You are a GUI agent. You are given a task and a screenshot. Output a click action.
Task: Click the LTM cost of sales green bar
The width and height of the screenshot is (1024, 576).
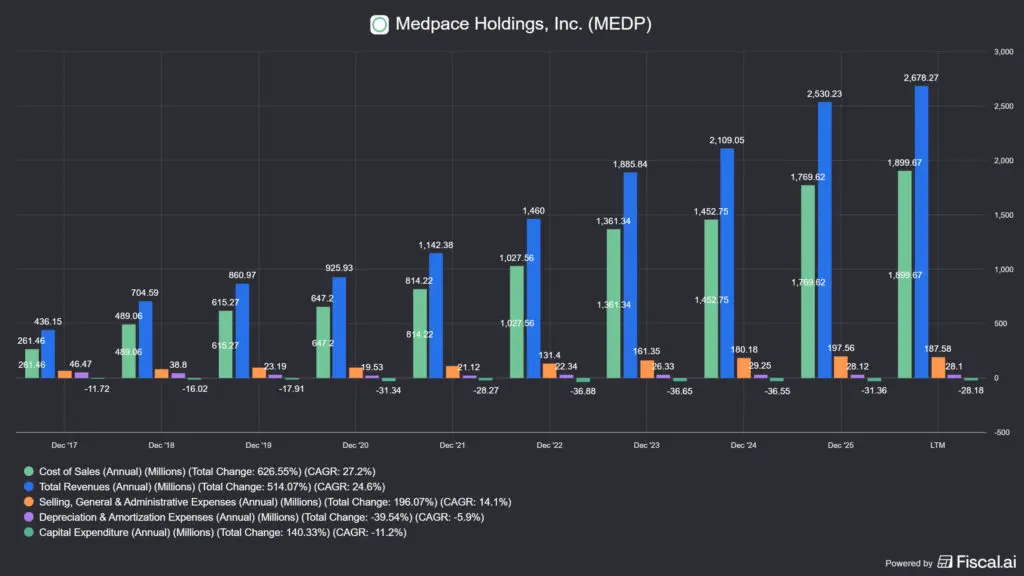tap(904, 274)
